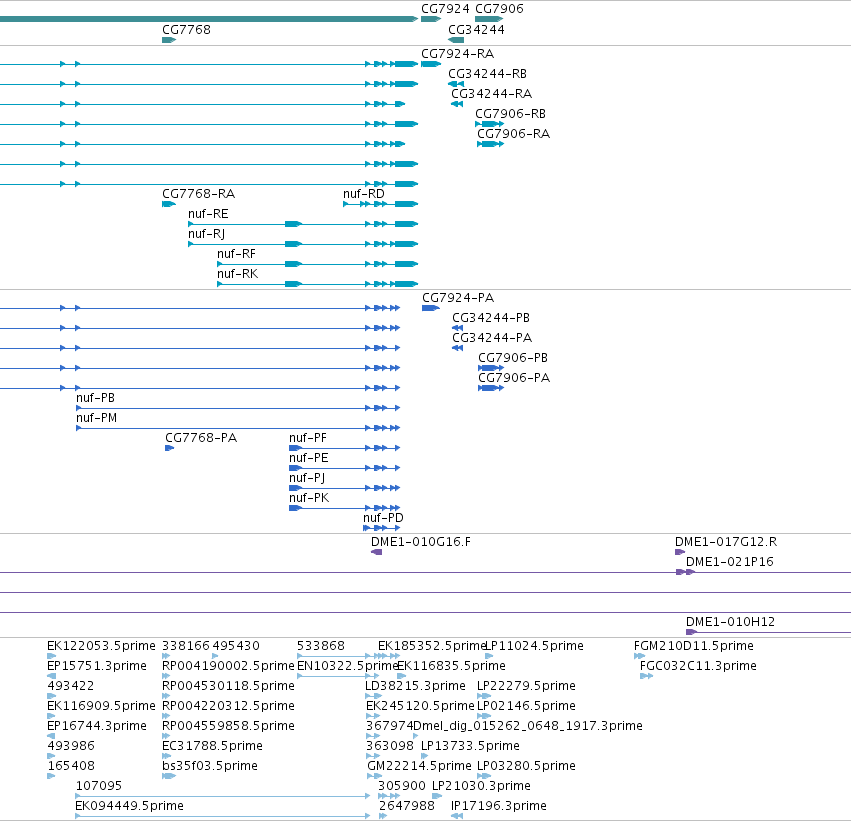Select the DME1-017G12.R clone label
This screenshot has height=821, width=851.
726,542
